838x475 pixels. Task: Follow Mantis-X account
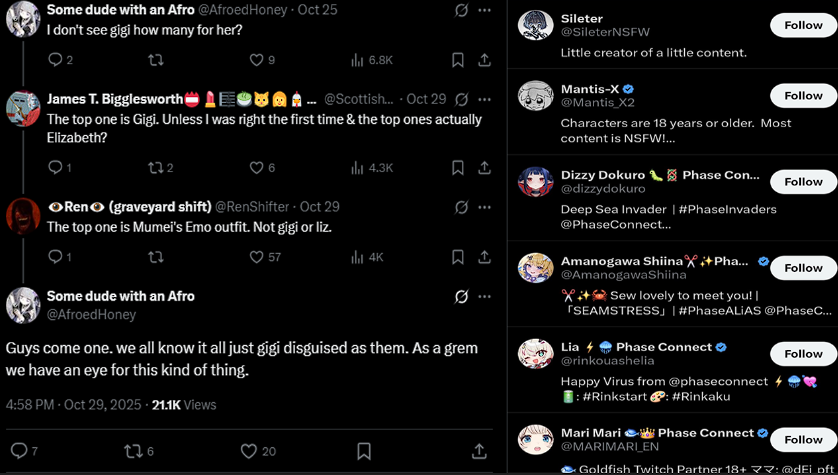click(x=803, y=95)
